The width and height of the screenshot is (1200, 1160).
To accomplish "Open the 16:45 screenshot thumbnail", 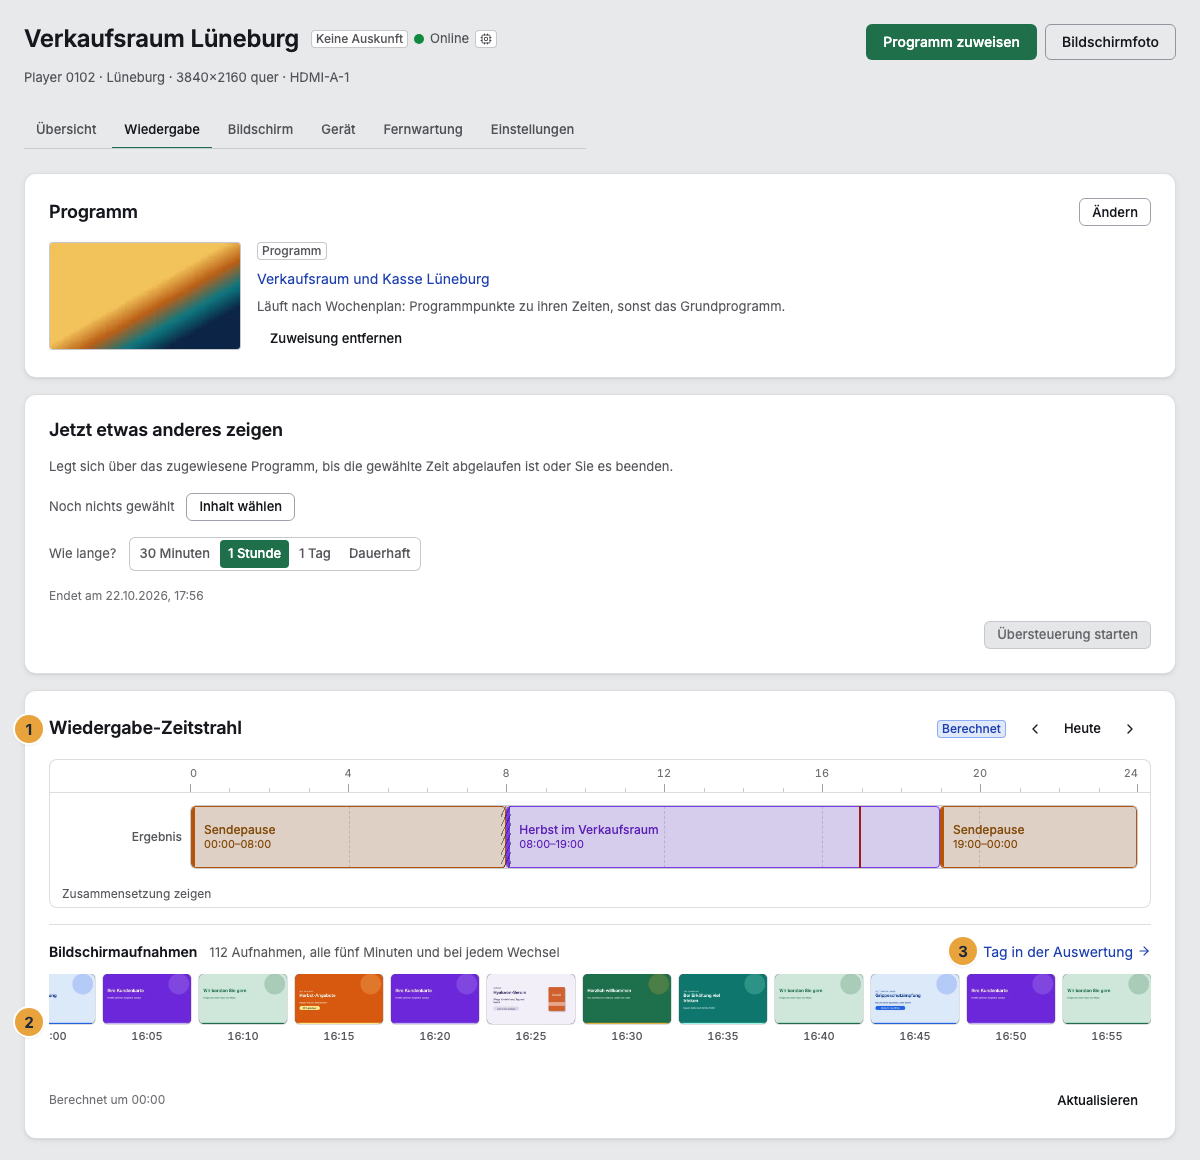I will [x=915, y=999].
